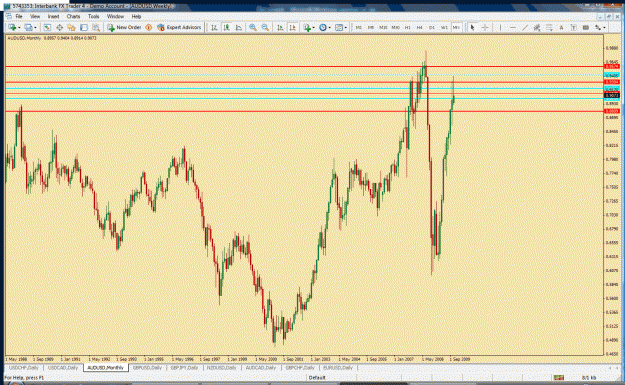Select the crosshair tool
The image size is (625, 385).
(x=485, y=28)
